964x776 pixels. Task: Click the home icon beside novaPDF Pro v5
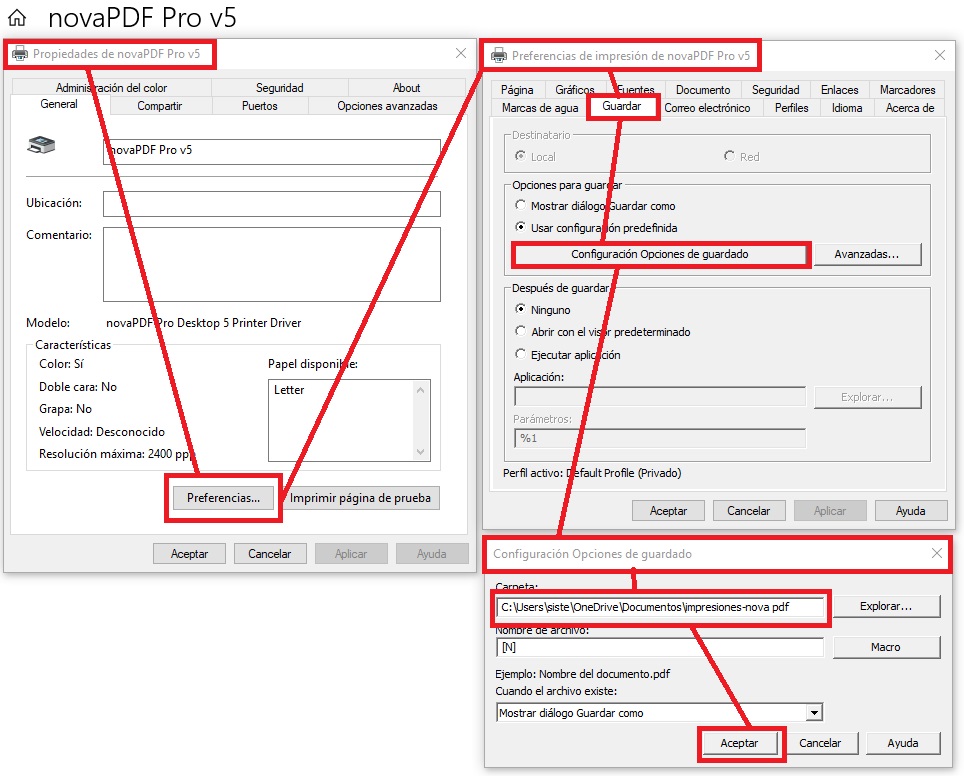tap(17, 18)
